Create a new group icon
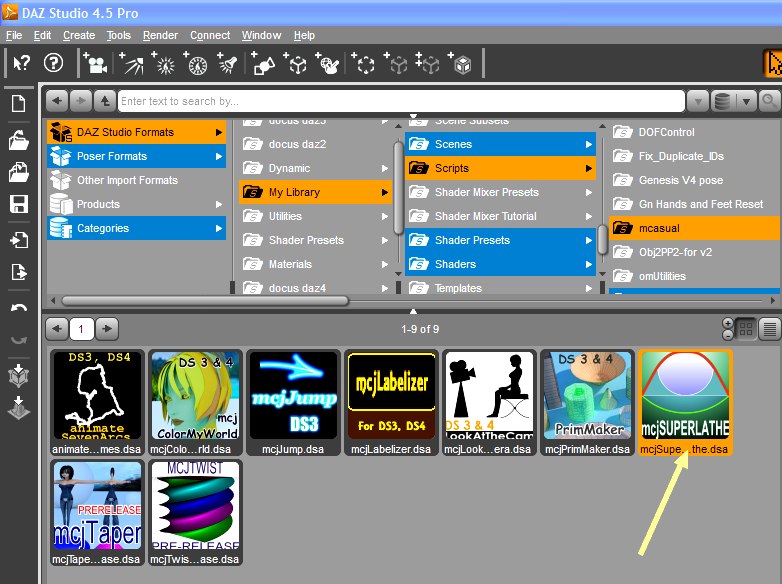Viewport: 782px width, 584px height. pos(363,63)
